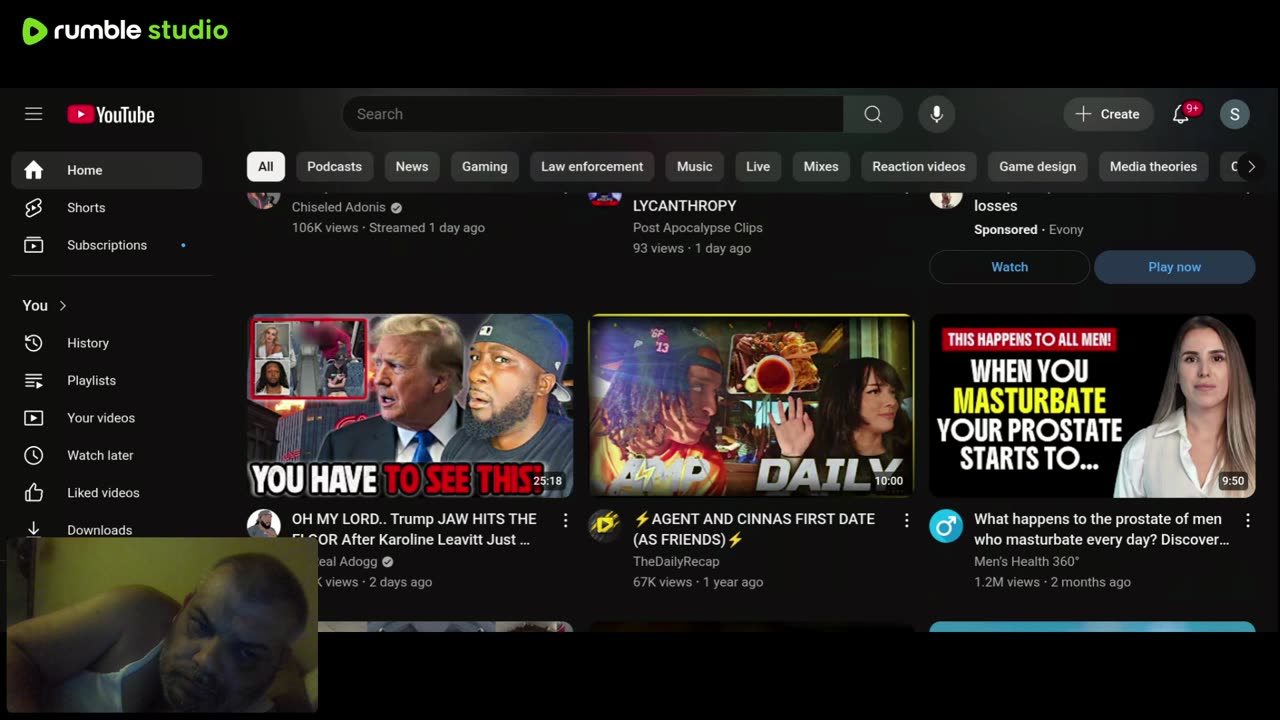Viewport: 1280px width, 720px height.
Task: Open the notifications bell
Action: (1181, 114)
